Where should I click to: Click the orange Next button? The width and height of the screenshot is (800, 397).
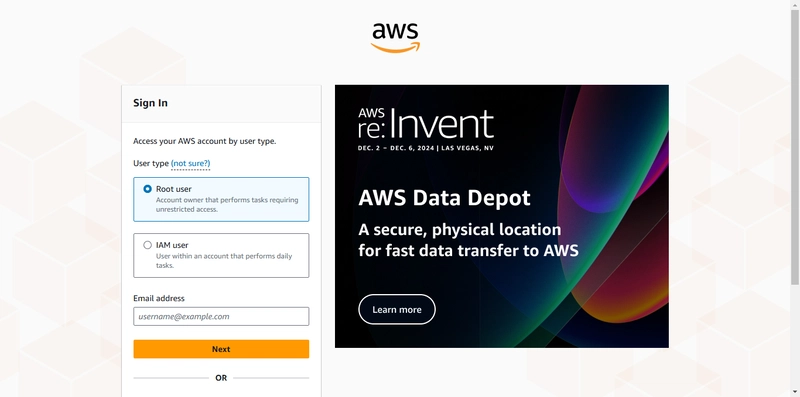point(221,349)
